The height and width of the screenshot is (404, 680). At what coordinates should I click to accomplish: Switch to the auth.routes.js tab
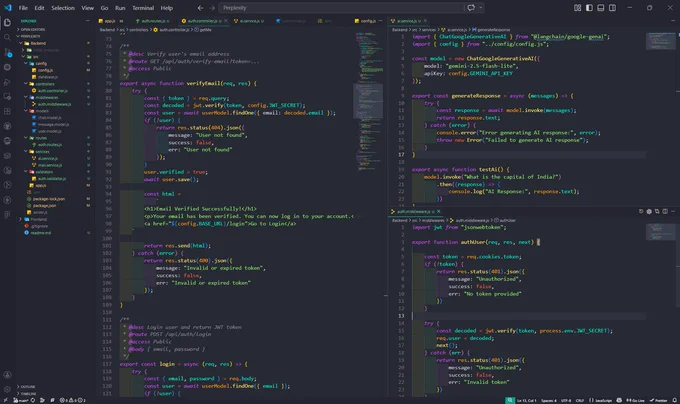pyautogui.click(x=152, y=21)
